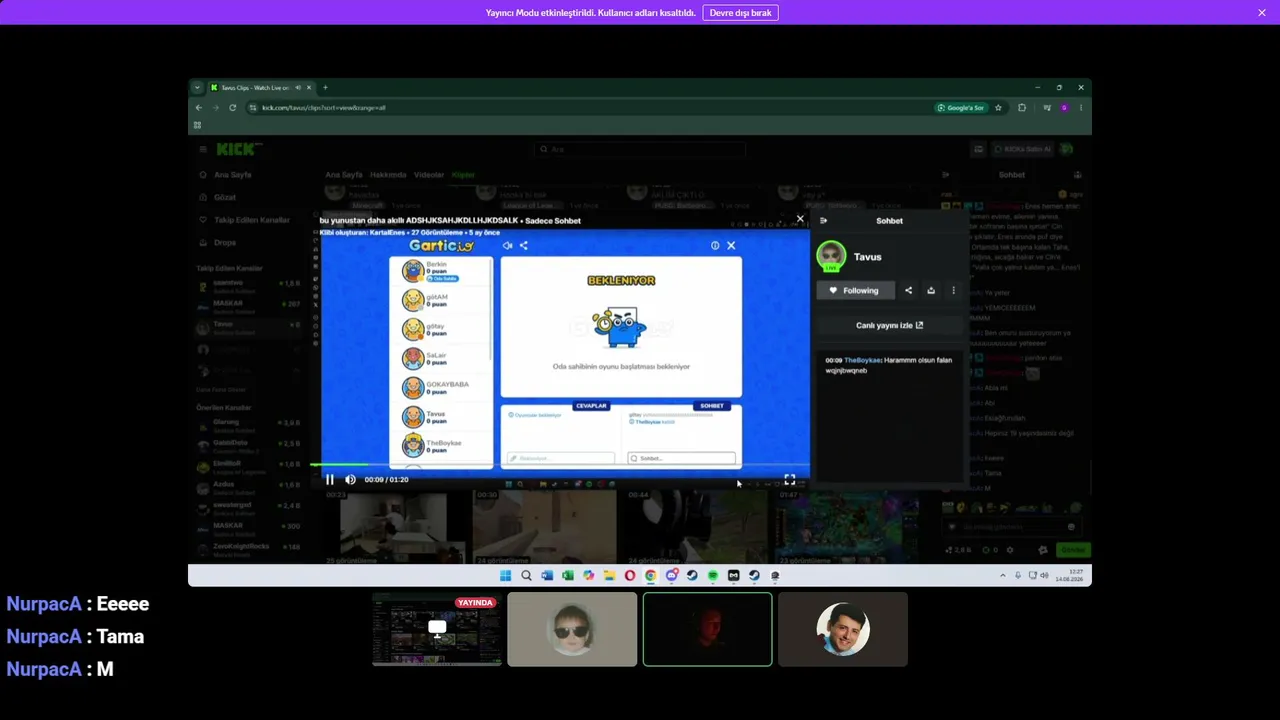This screenshot has height=720, width=1280.
Task: Open Gözat in the Kick sidebar
Action: 224,197
